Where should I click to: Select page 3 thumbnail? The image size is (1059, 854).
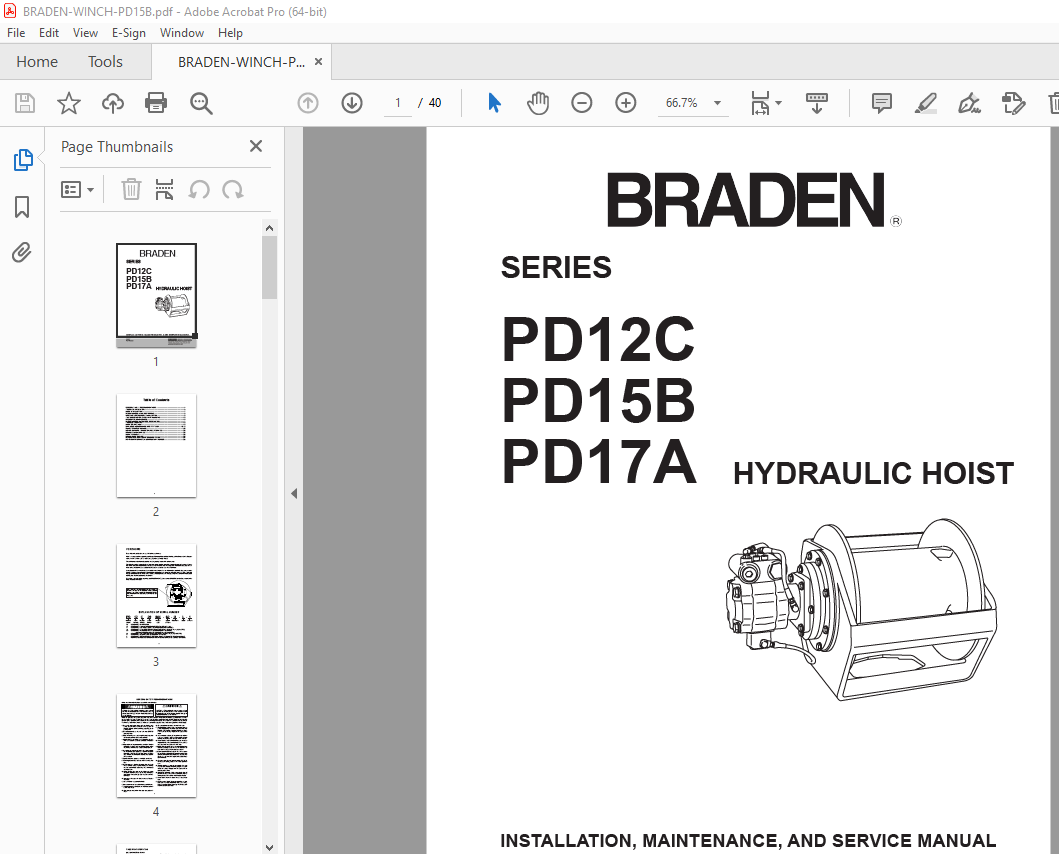point(157,595)
